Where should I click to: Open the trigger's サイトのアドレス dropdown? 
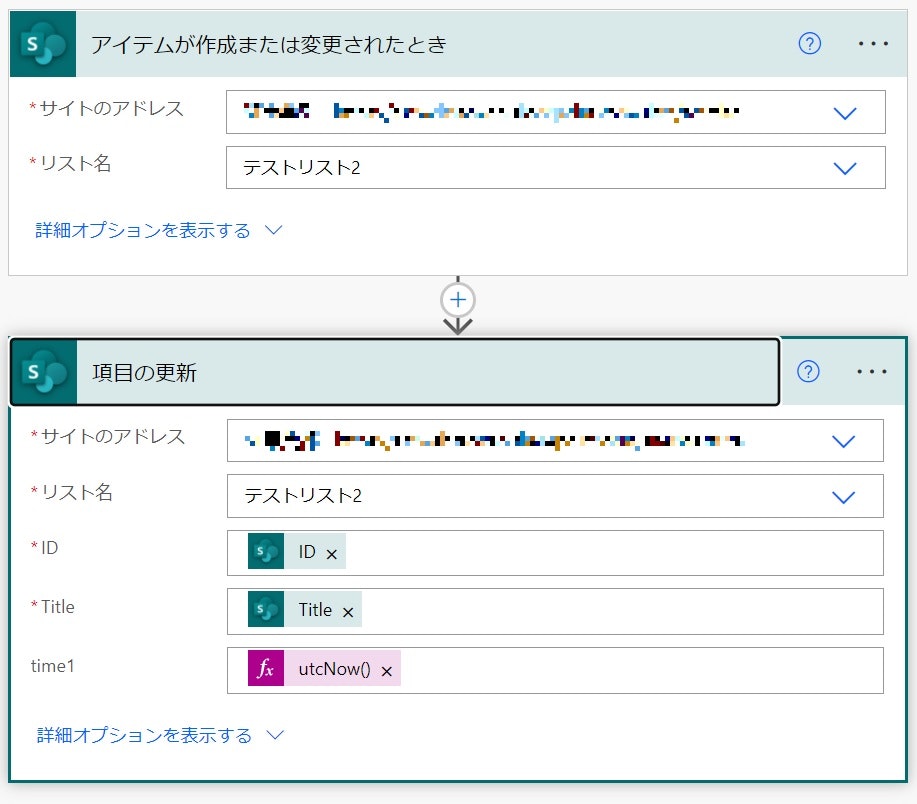(844, 113)
